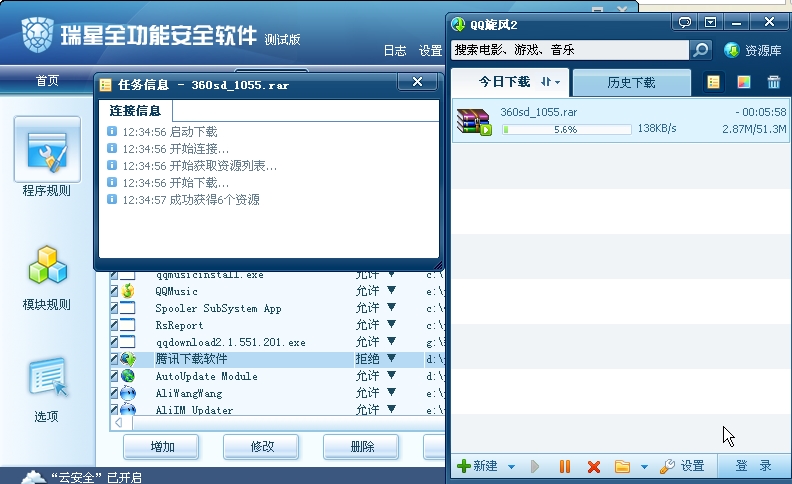Screen dimensions: 792x484
Task: Switch to thumbnail view icon in QQ旋风
Action: point(744,82)
